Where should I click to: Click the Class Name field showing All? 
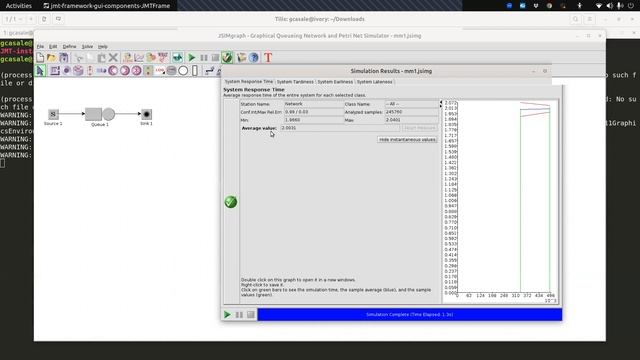(411, 104)
